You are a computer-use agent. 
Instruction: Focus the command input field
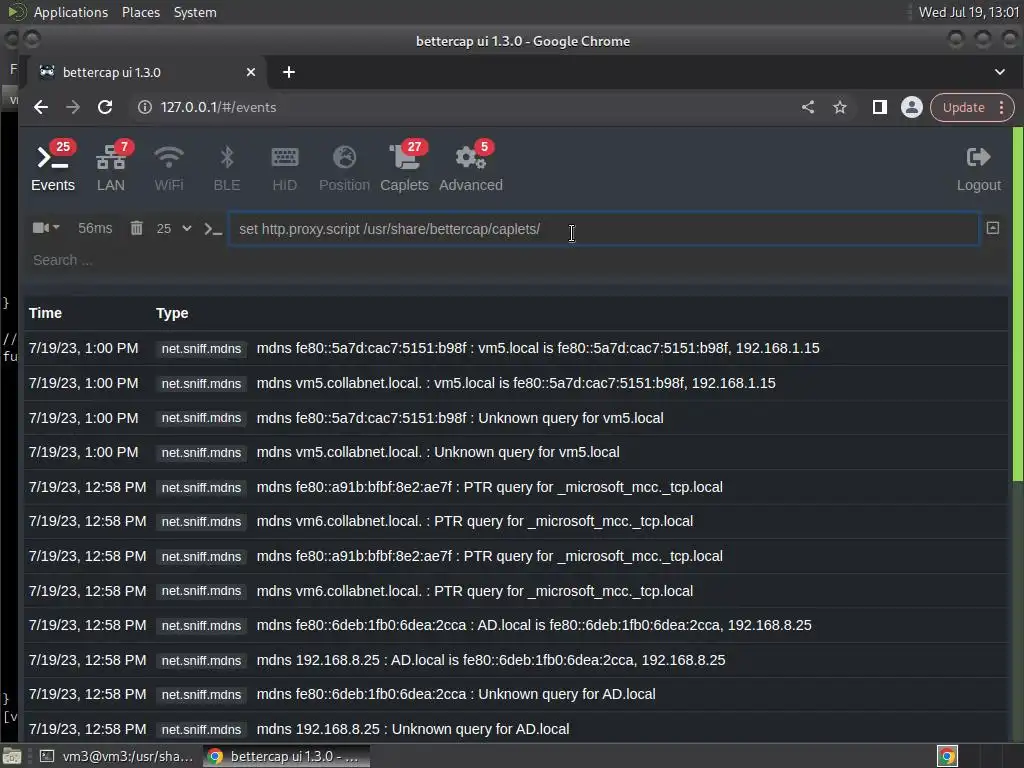(603, 229)
